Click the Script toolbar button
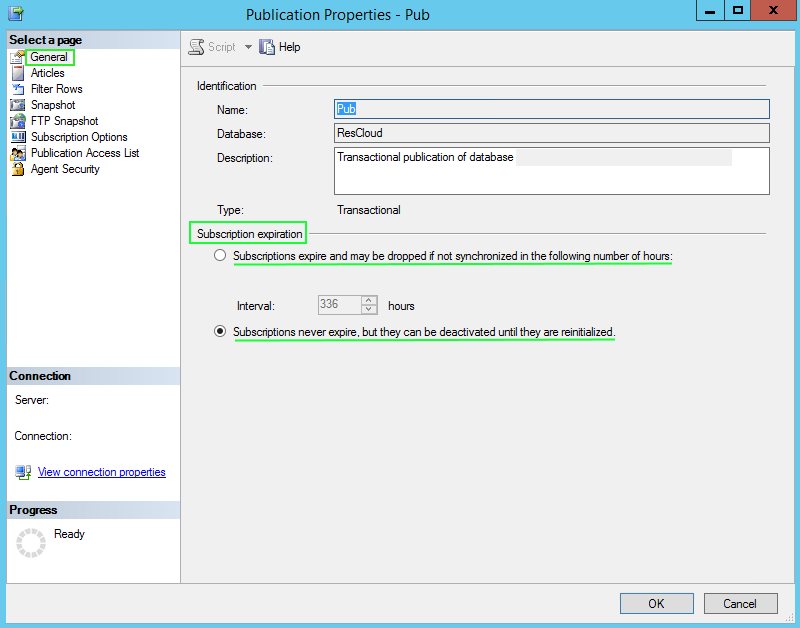 tap(212, 47)
